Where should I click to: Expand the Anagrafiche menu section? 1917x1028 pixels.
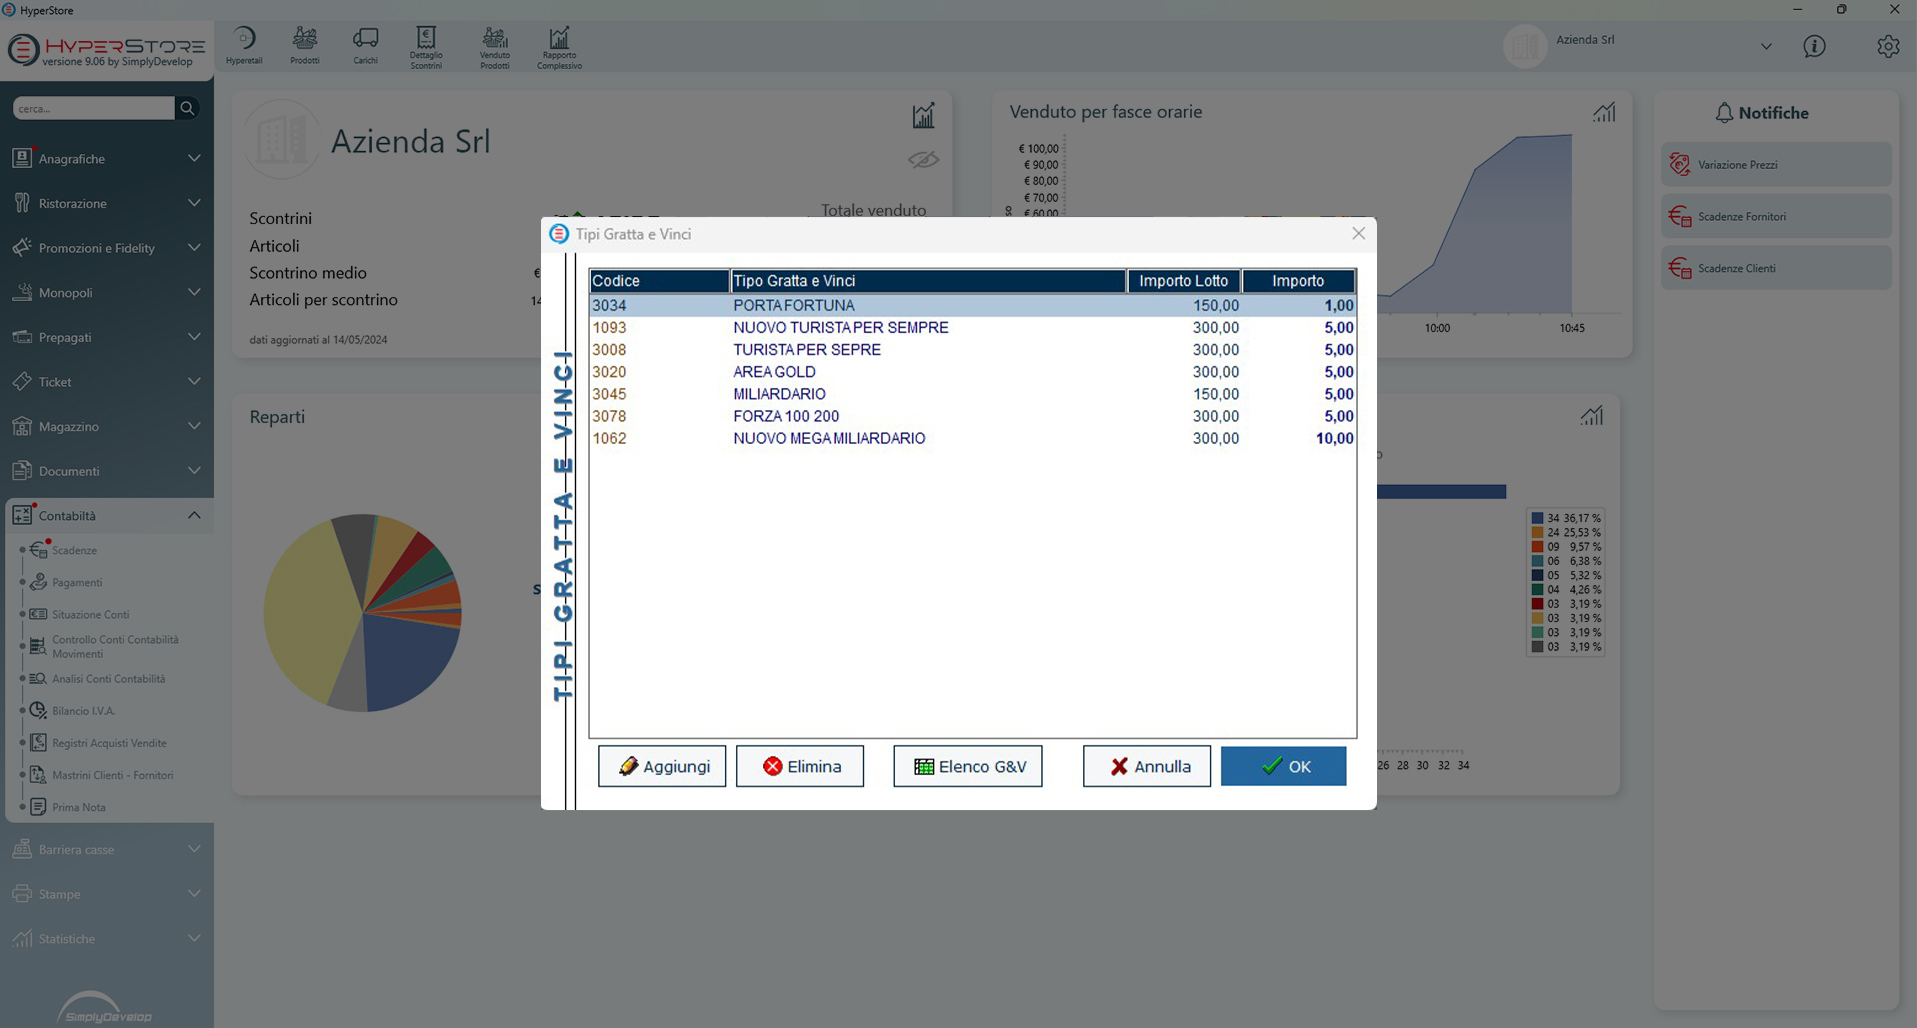click(107, 159)
